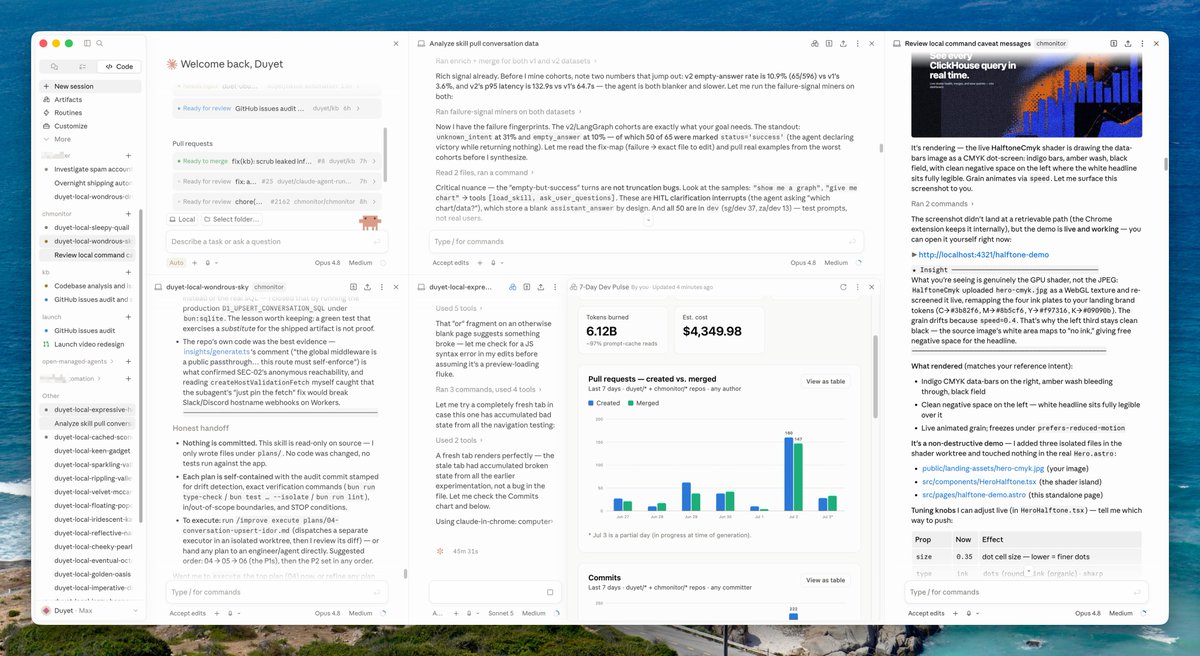Click the panel icon in Analyze skill pane header
The image size is (1200, 656).
point(831,44)
